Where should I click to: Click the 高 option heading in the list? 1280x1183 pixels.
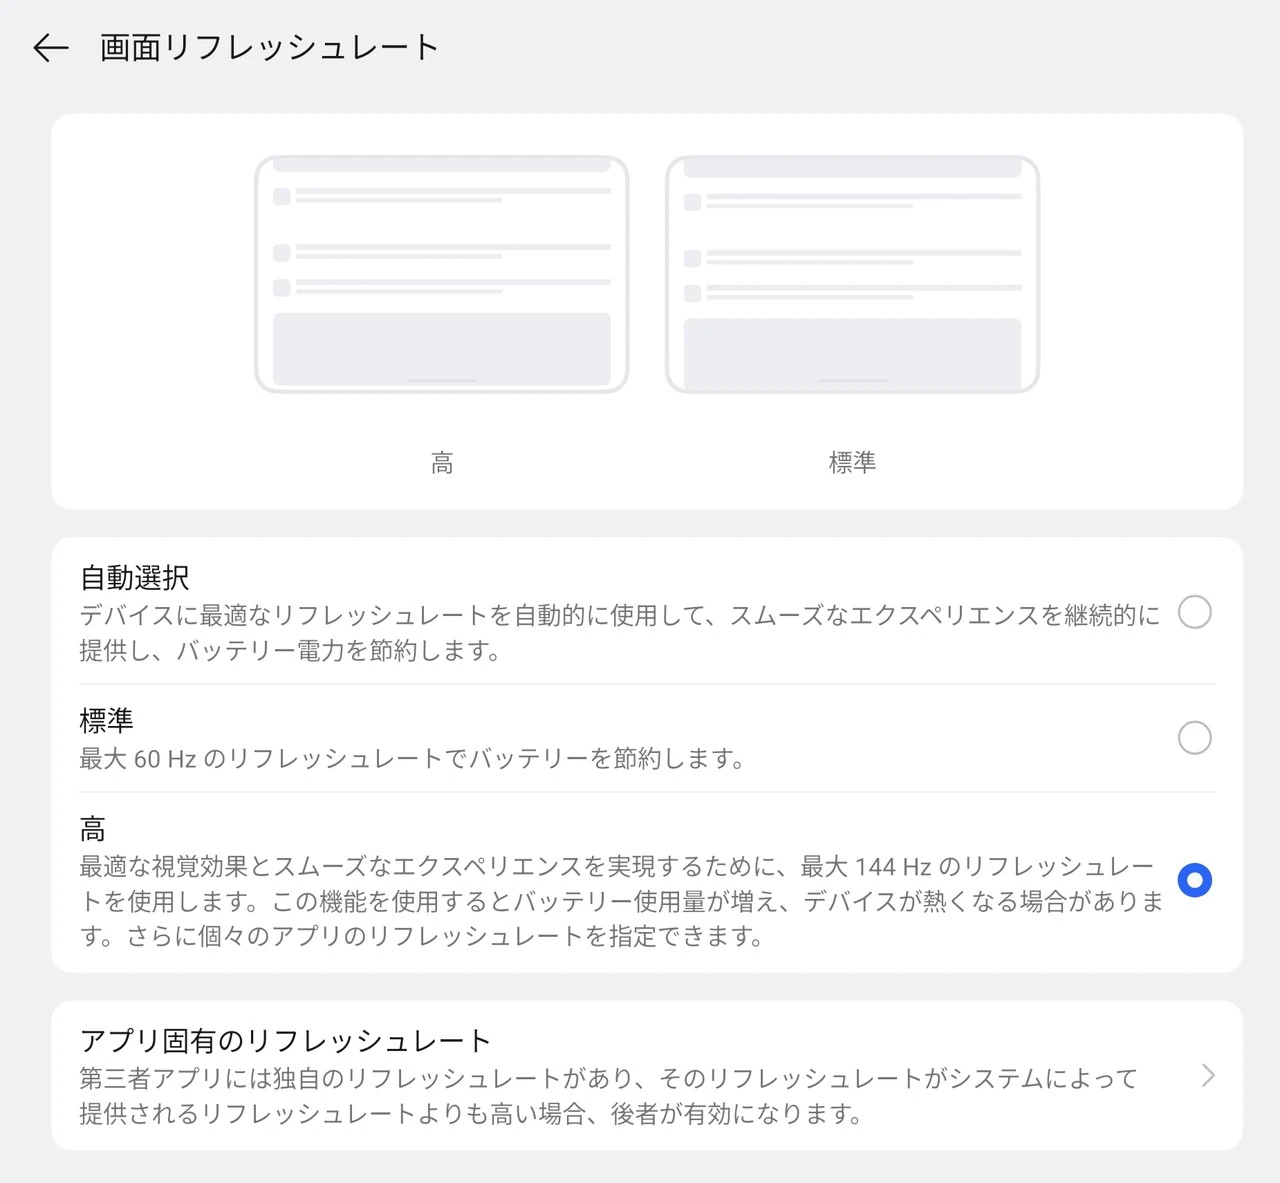point(93,829)
